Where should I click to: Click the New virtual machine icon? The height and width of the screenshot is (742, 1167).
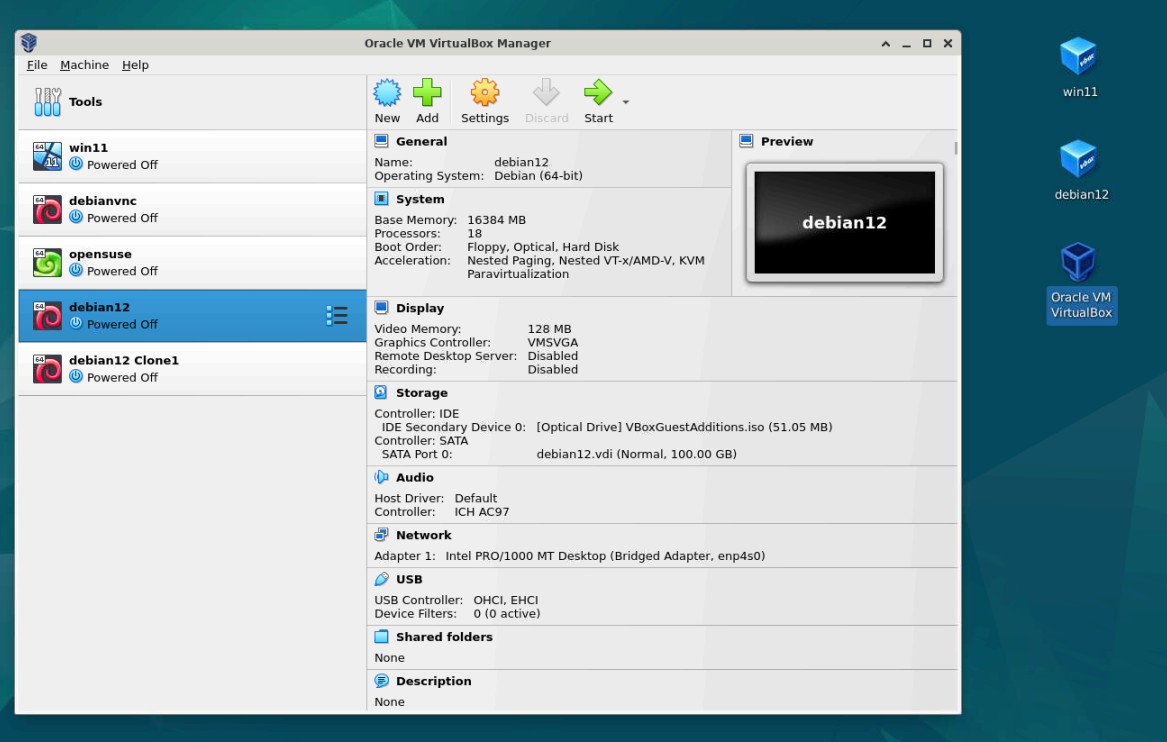pyautogui.click(x=387, y=94)
